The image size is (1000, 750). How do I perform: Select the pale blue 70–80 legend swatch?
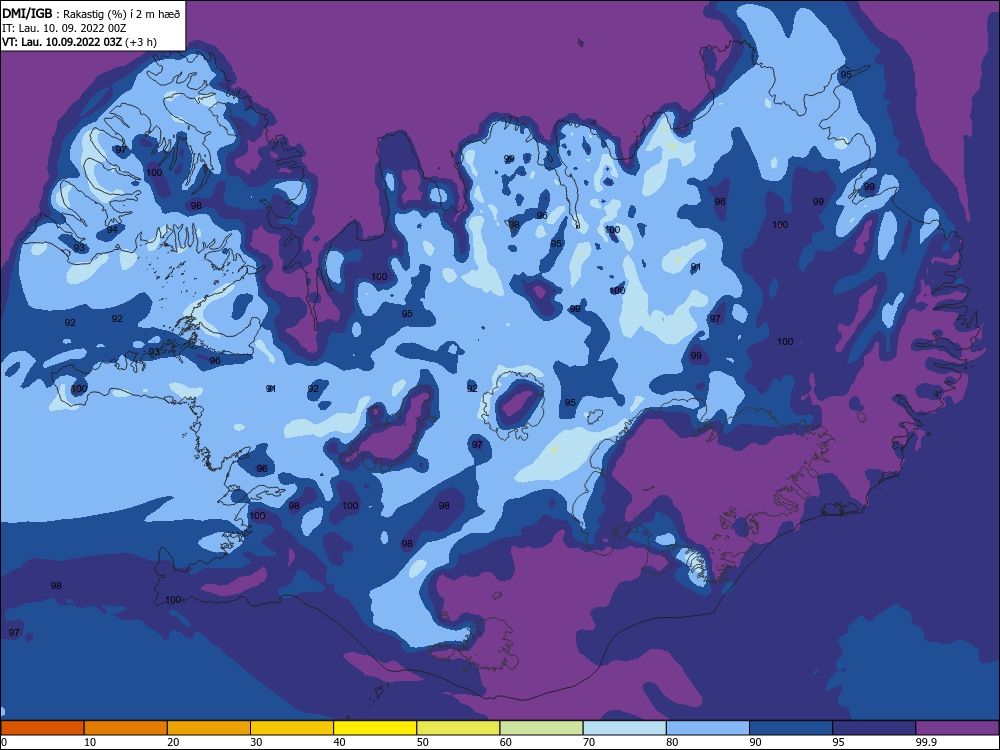coord(625,728)
